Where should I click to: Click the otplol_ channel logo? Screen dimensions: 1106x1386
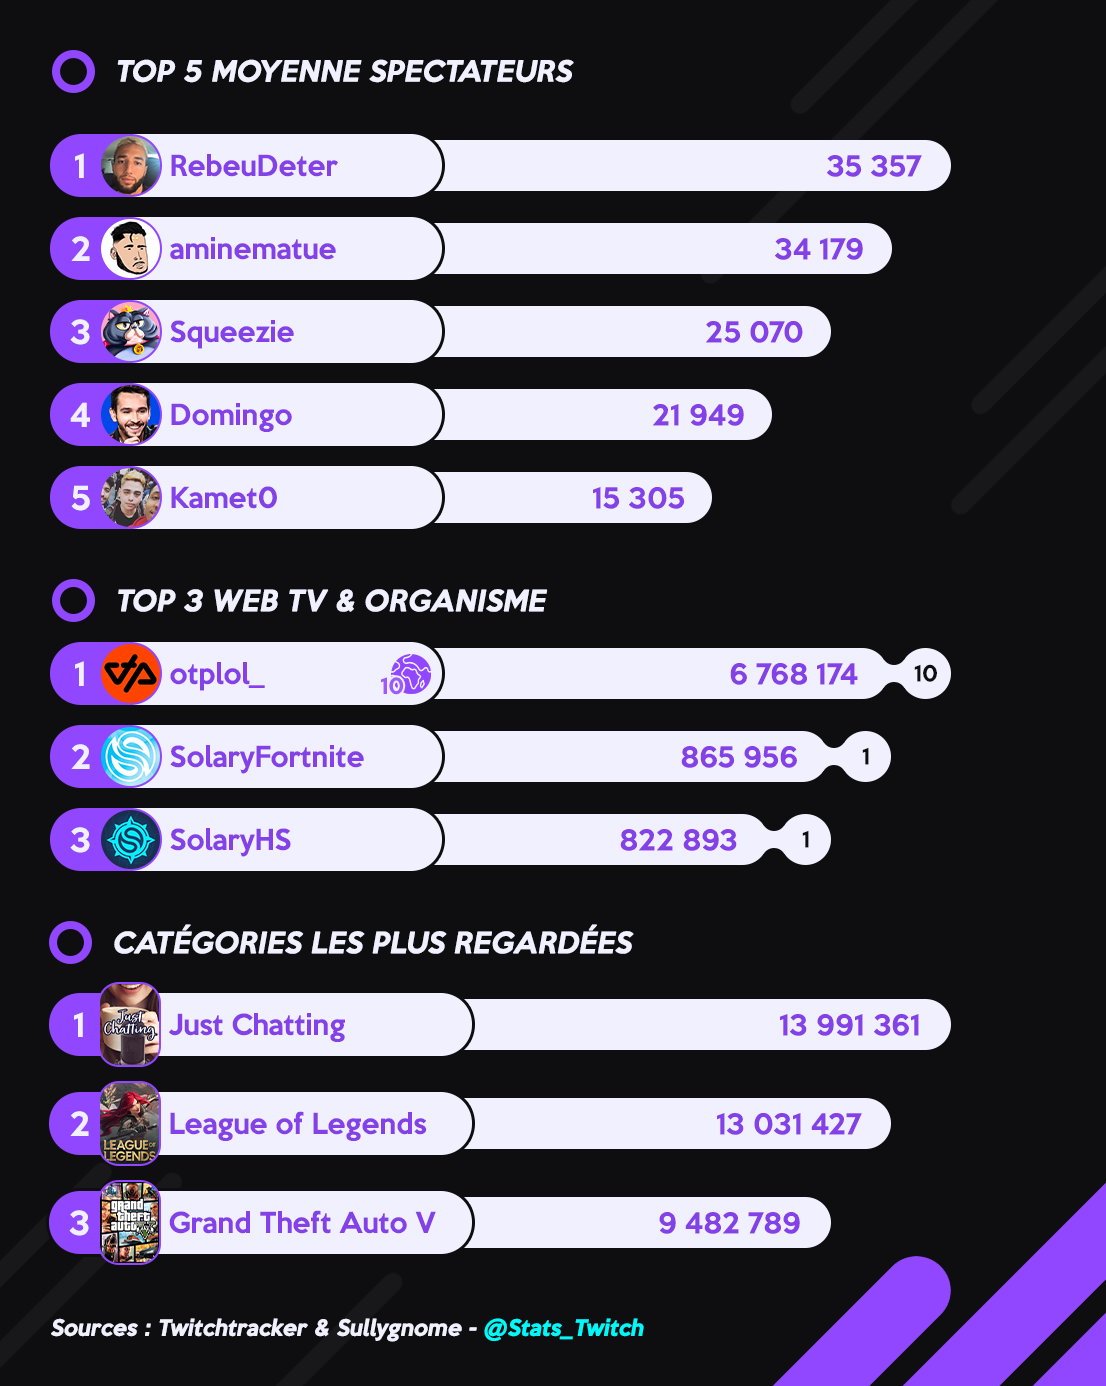tap(131, 674)
